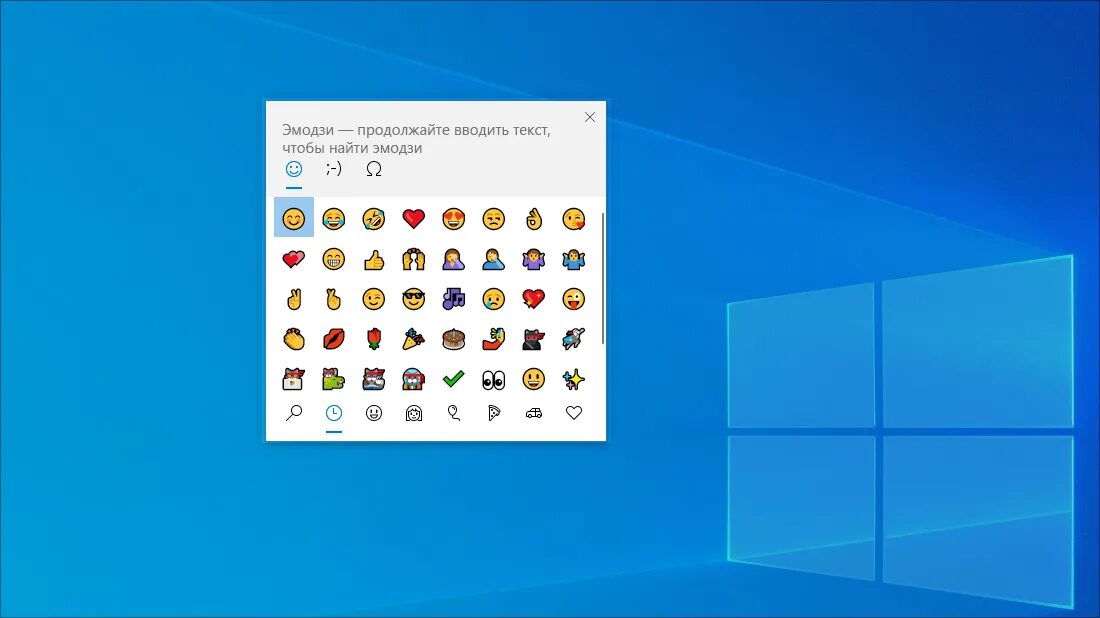The image size is (1100, 618).
Task: Select the thumbs up emoji
Action: point(373,258)
